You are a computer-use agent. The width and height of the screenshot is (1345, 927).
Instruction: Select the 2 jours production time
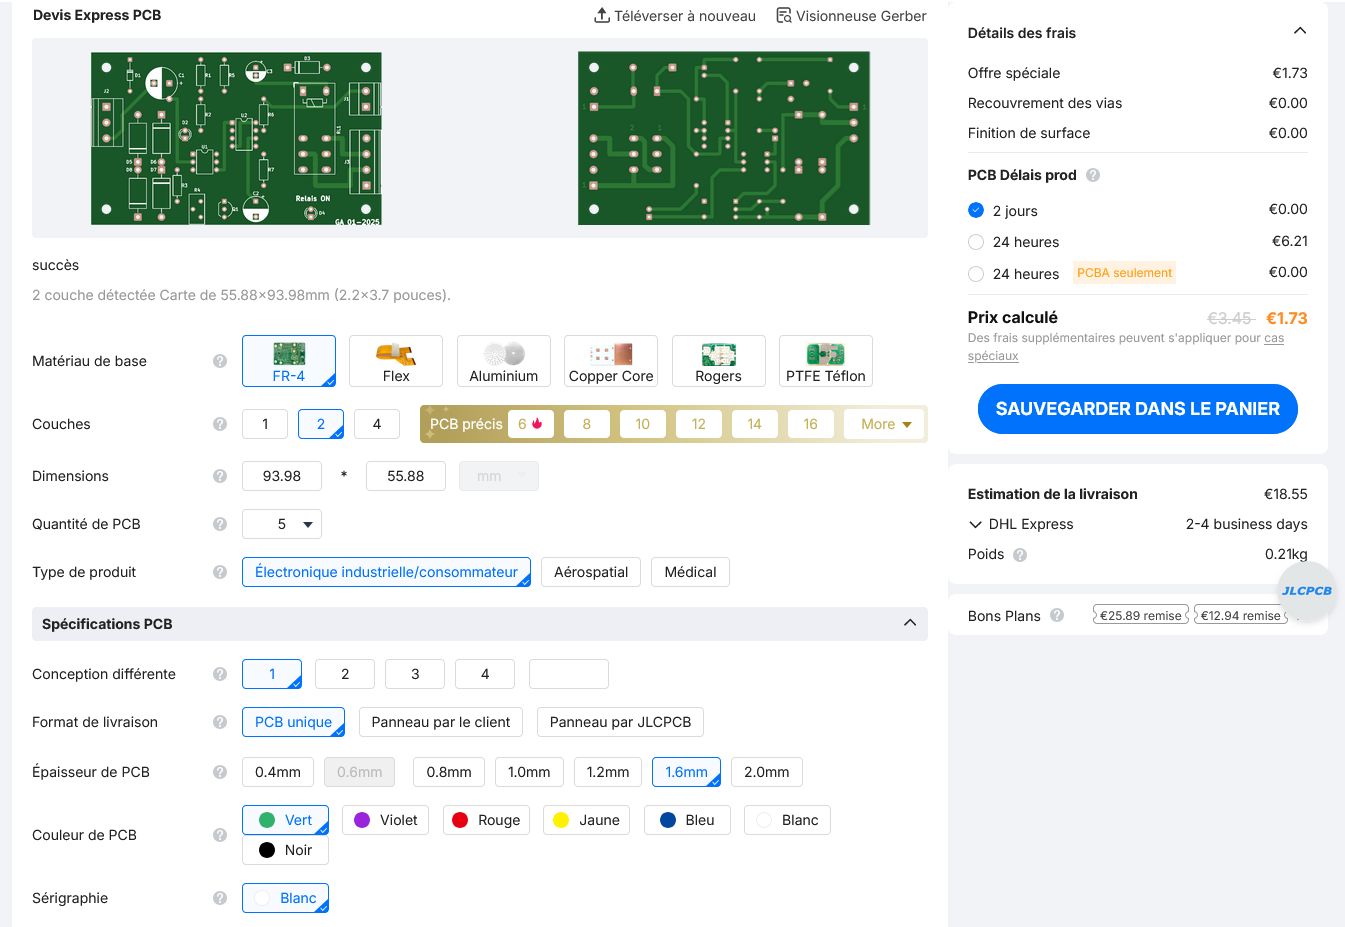(976, 210)
